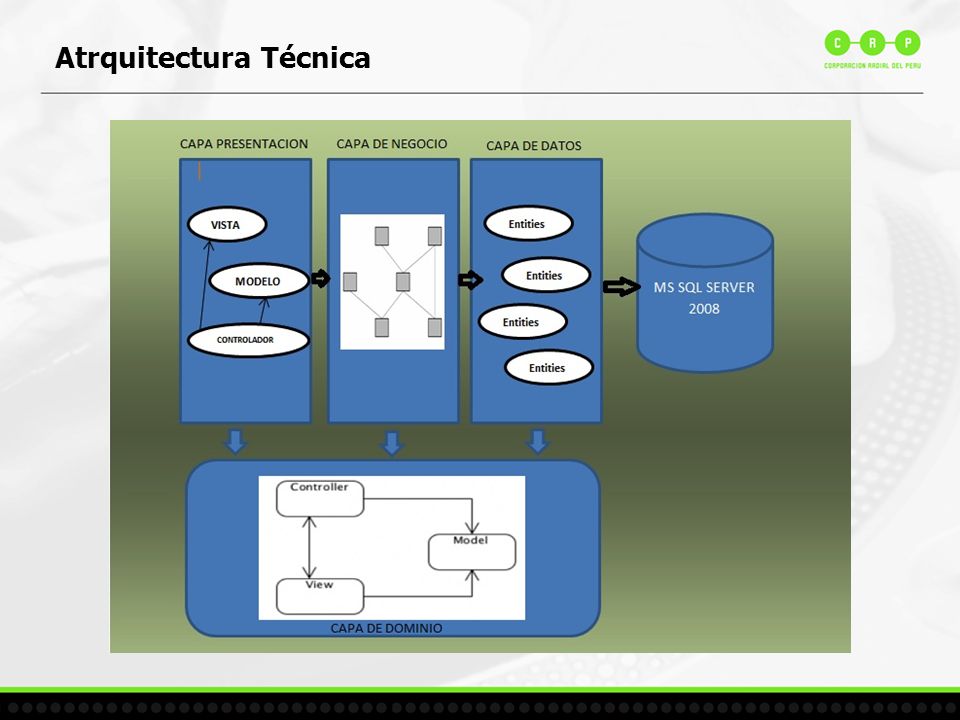Click the black arrow pointing to MS SQL SERVER
Screen dimensions: 960x720
621,287
